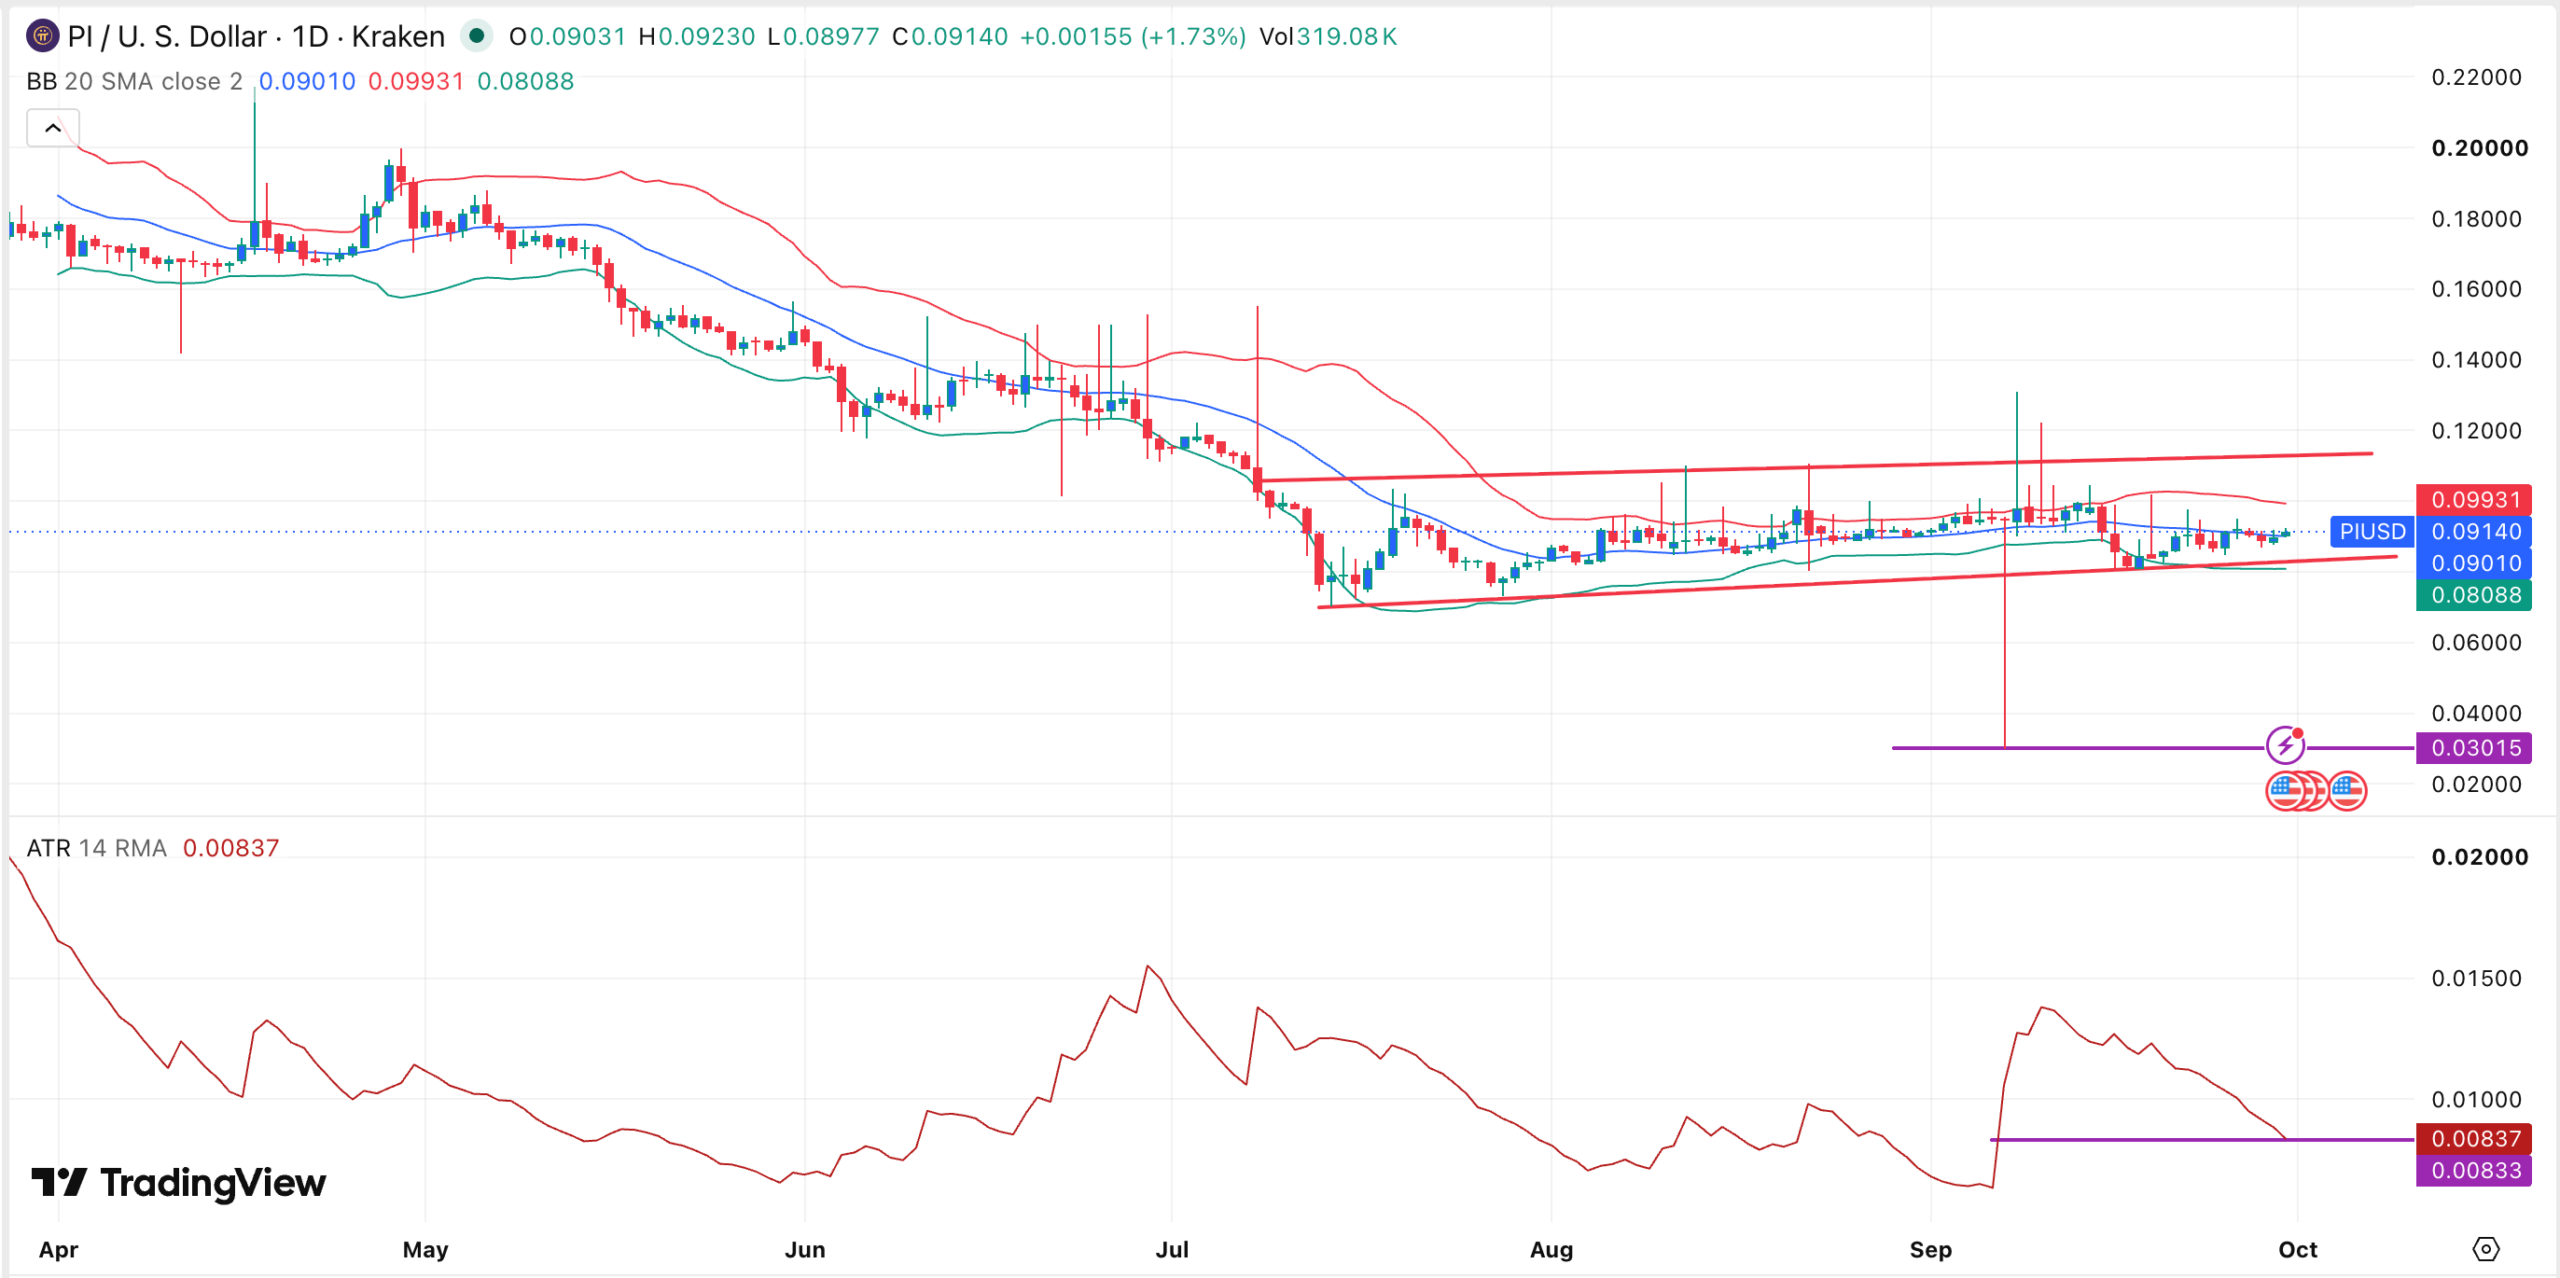Click the red 0.09931 upper band price label
2560x1278 pixels.
pos(2474,499)
